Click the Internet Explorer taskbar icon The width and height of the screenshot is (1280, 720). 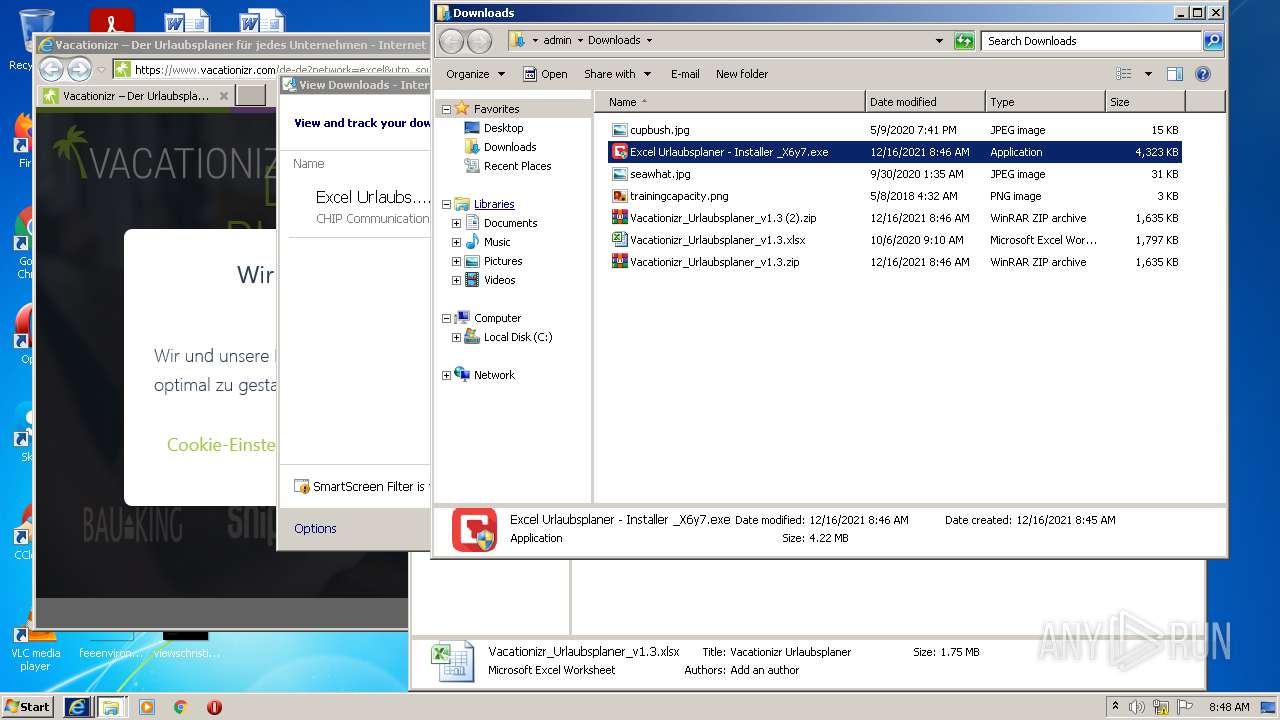[77, 707]
